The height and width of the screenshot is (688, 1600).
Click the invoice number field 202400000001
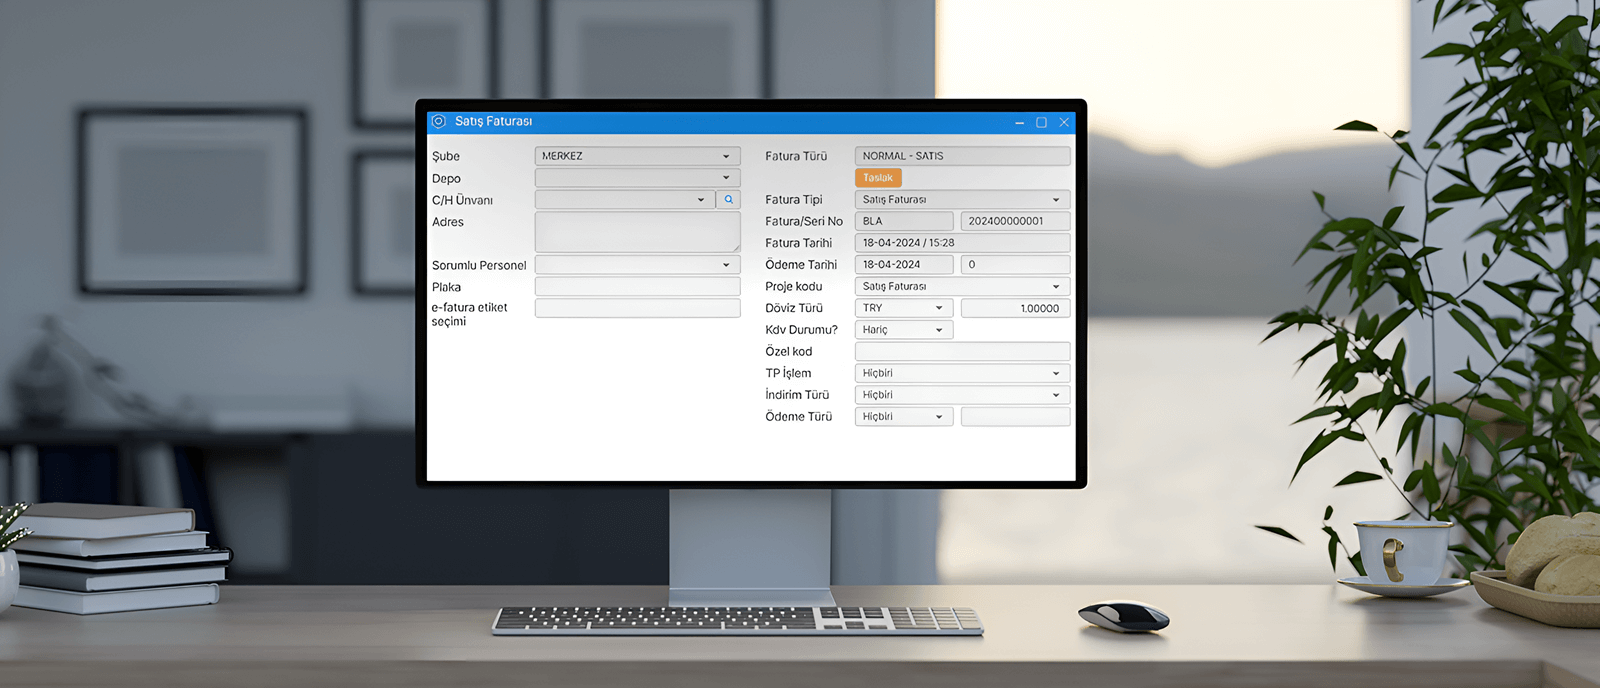[x=1015, y=221]
